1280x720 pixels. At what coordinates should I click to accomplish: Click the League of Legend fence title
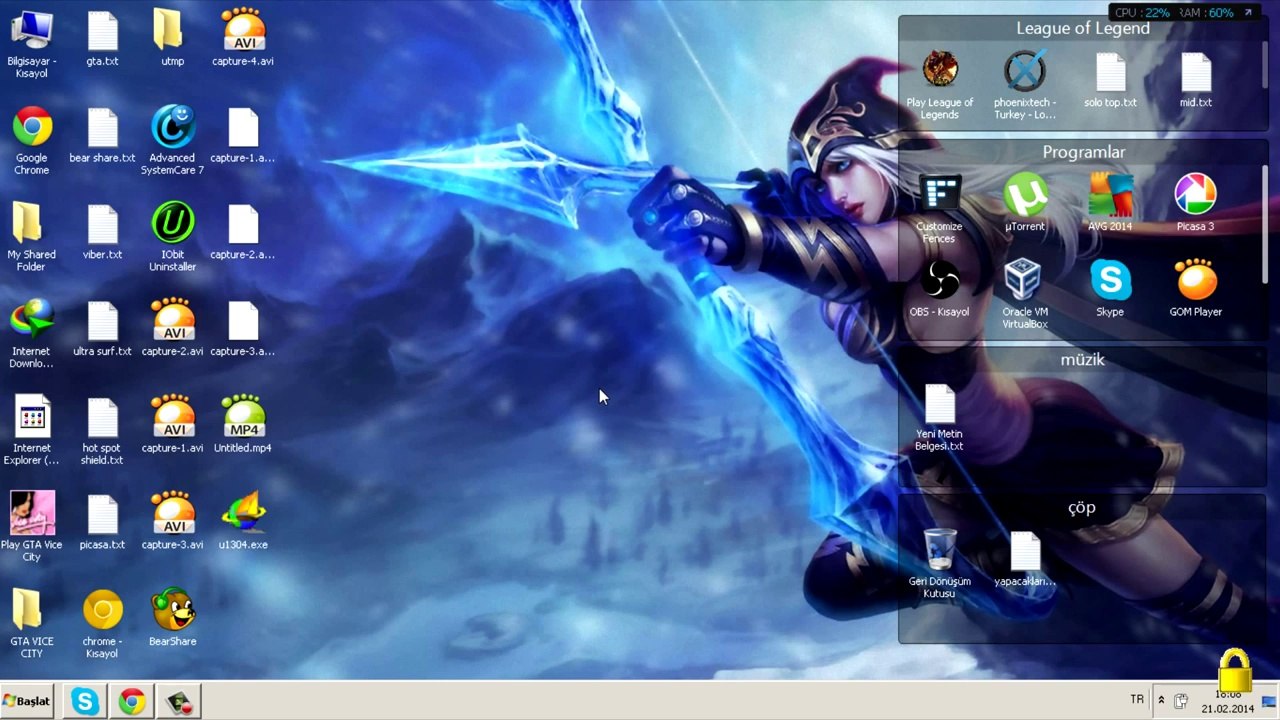pyautogui.click(x=1083, y=28)
